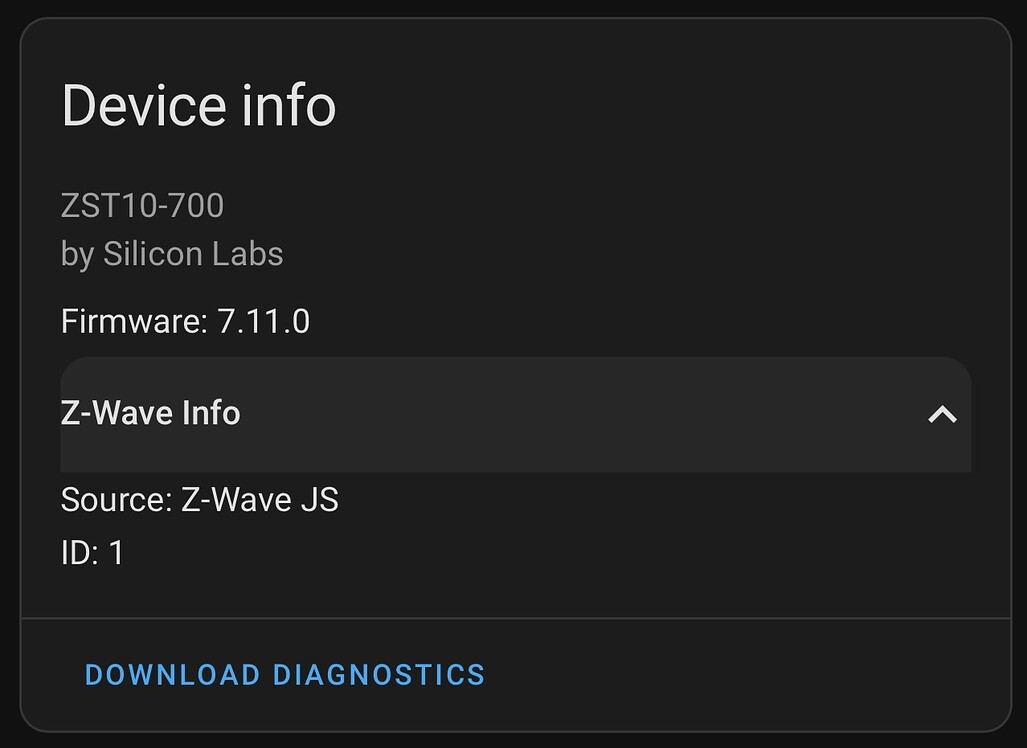Click the Firmware 7.11.0 text
The image size is (1027, 748).
point(185,321)
